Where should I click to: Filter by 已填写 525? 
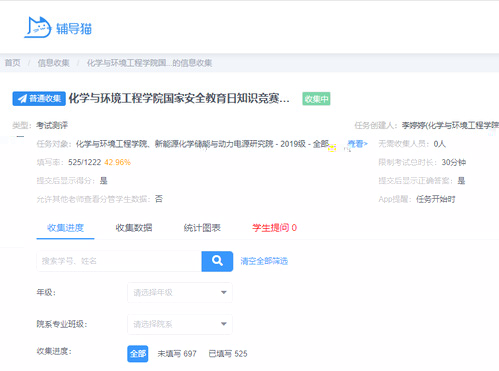coord(228,354)
